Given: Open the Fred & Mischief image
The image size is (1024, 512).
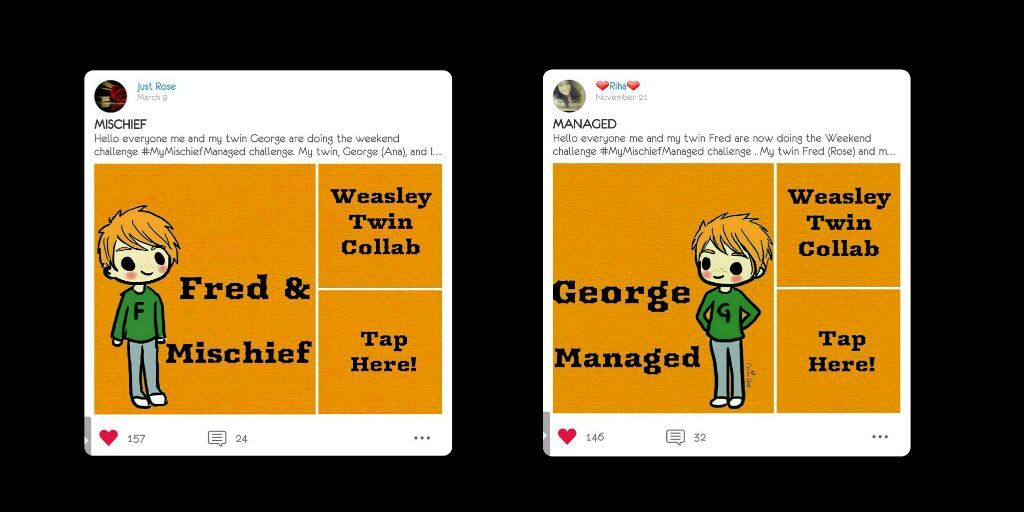Looking at the screenshot, I should tap(205, 289).
